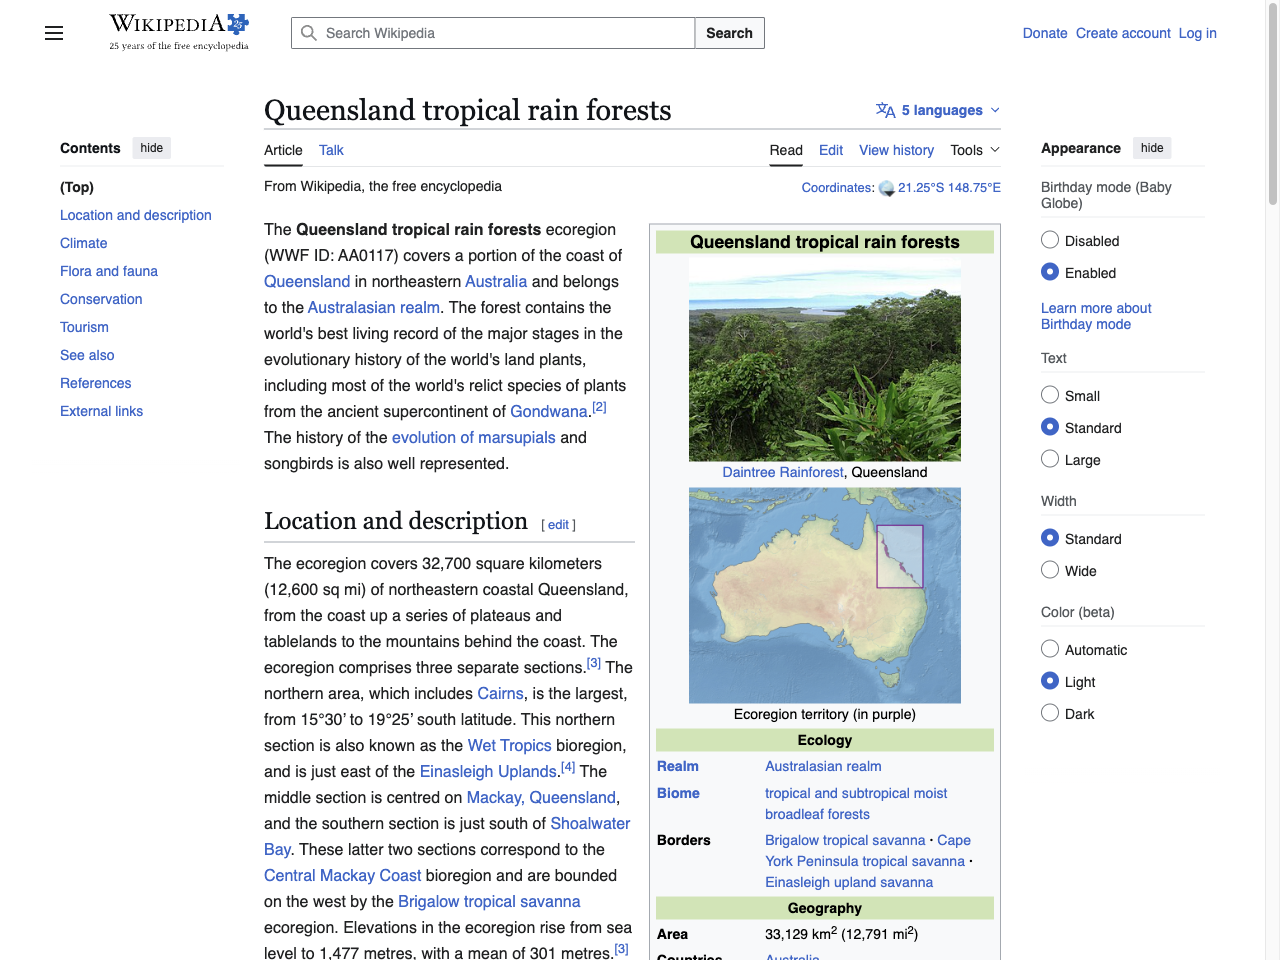The image size is (1280, 960).
Task: Switch page width to Wide
Action: pos(1049,569)
